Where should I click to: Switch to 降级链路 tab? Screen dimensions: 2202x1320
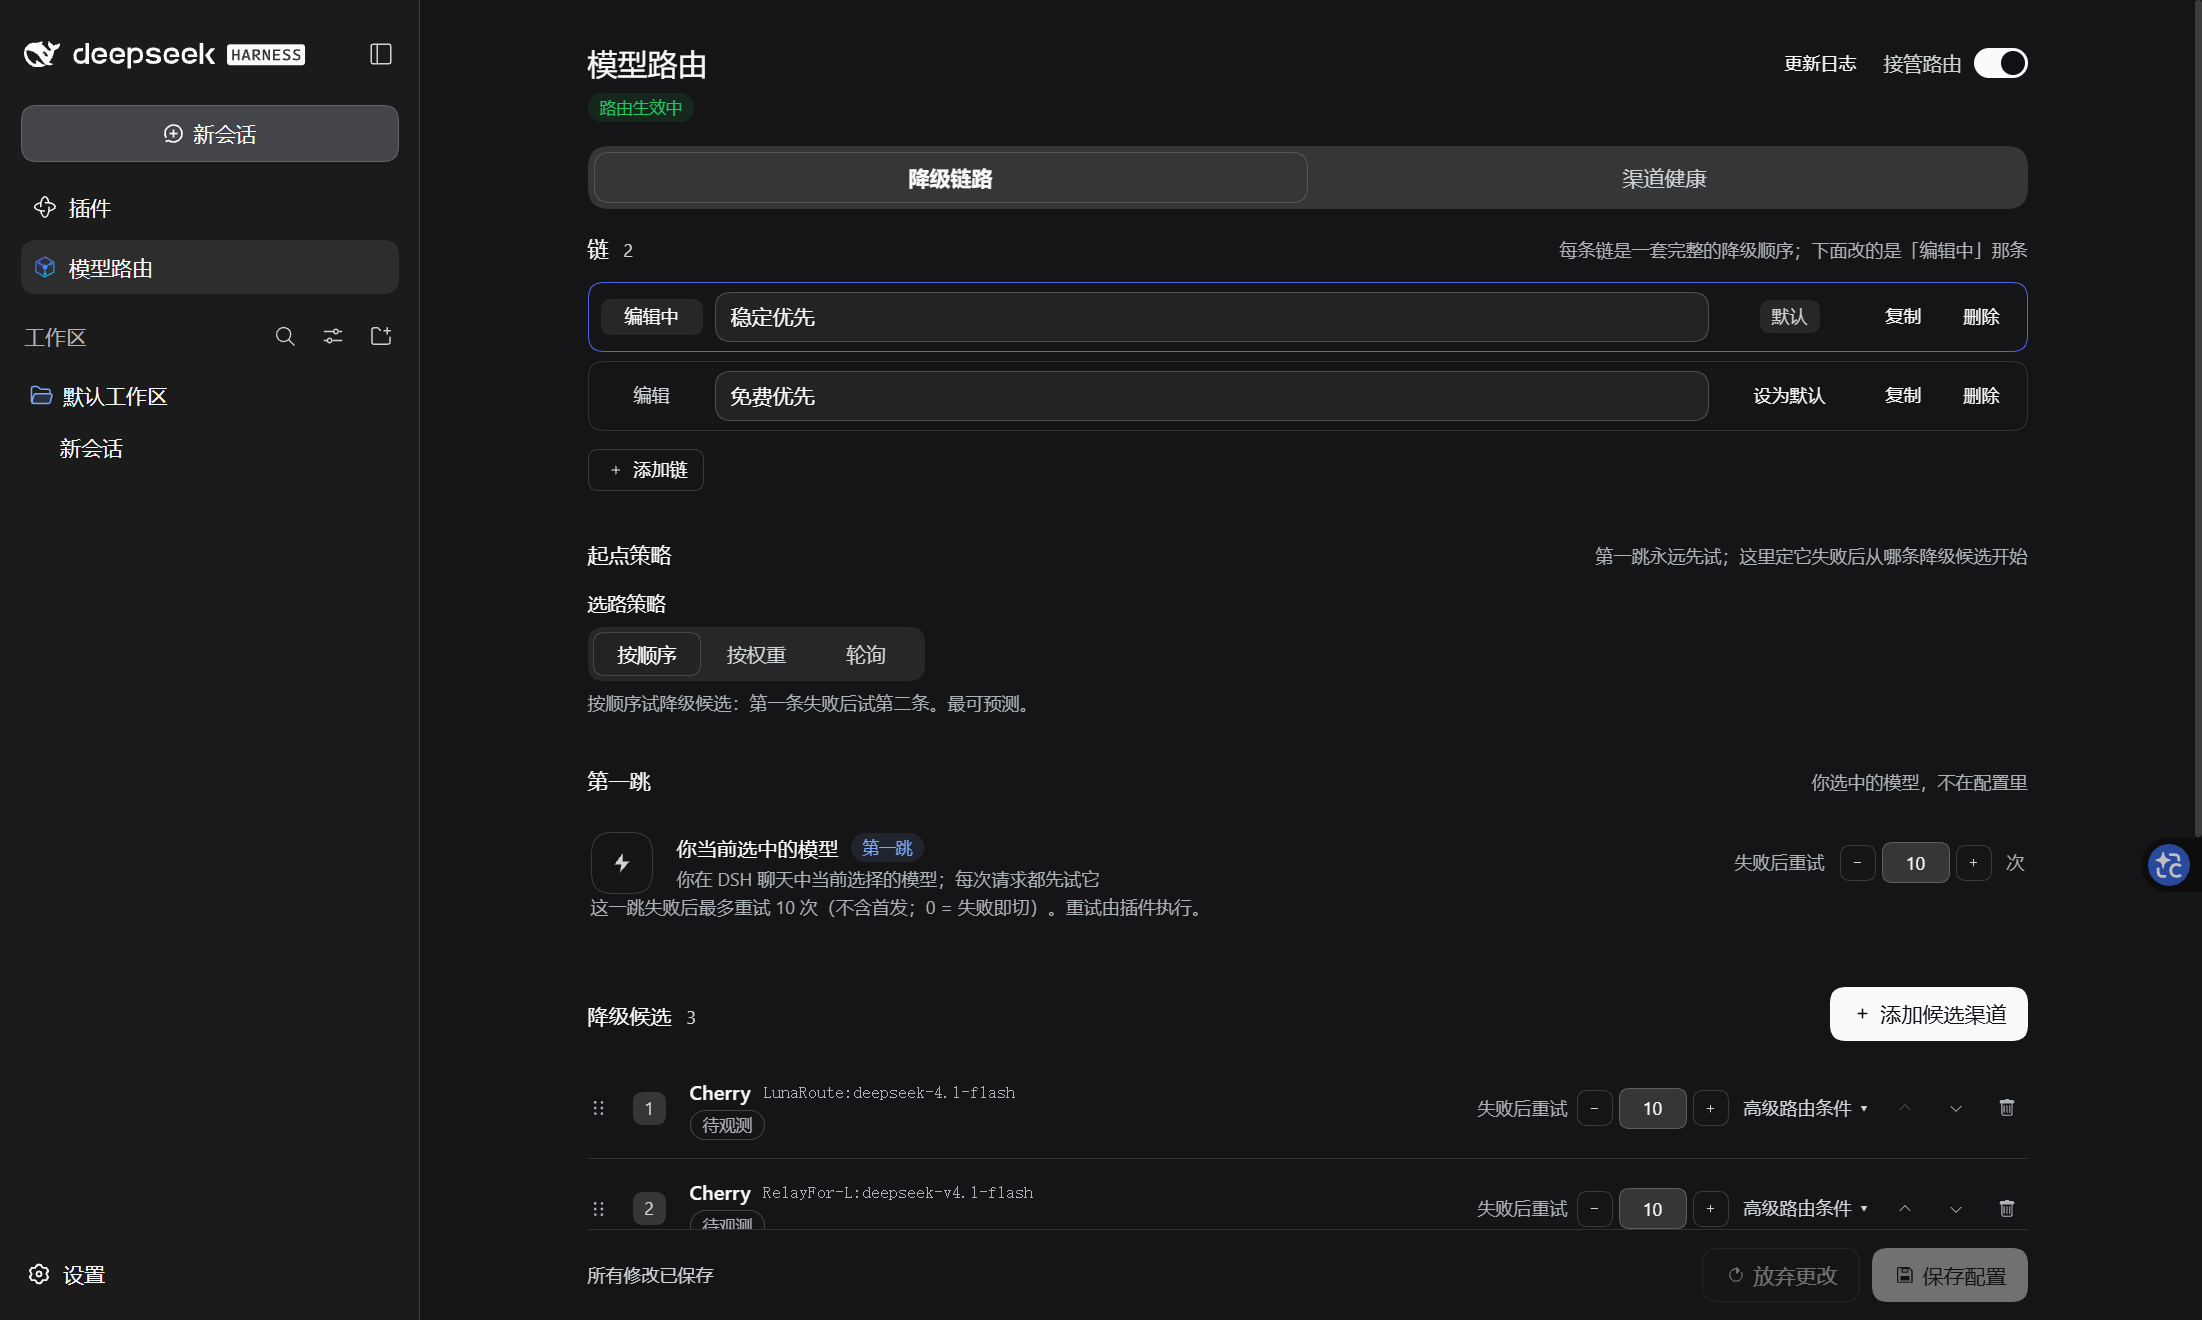pos(950,178)
